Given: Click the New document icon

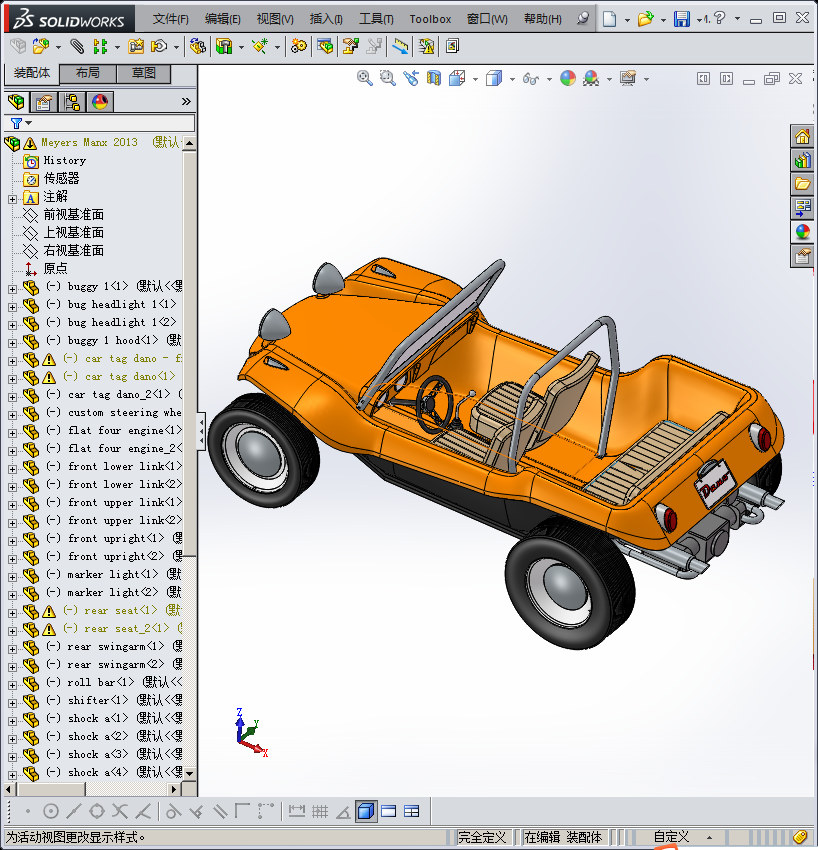Looking at the screenshot, I should 610,19.
